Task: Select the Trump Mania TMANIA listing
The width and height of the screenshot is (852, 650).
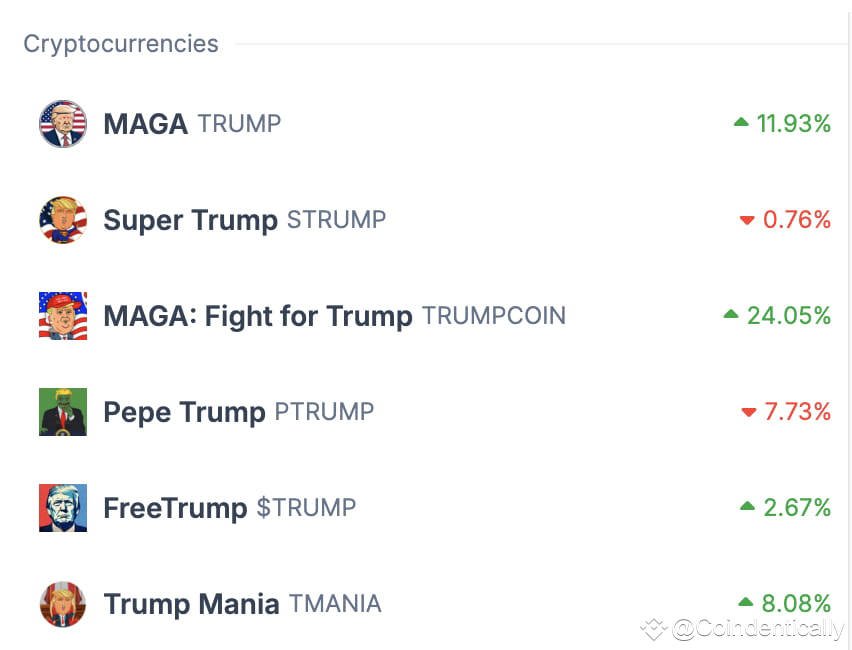Action: coord(242,604)
